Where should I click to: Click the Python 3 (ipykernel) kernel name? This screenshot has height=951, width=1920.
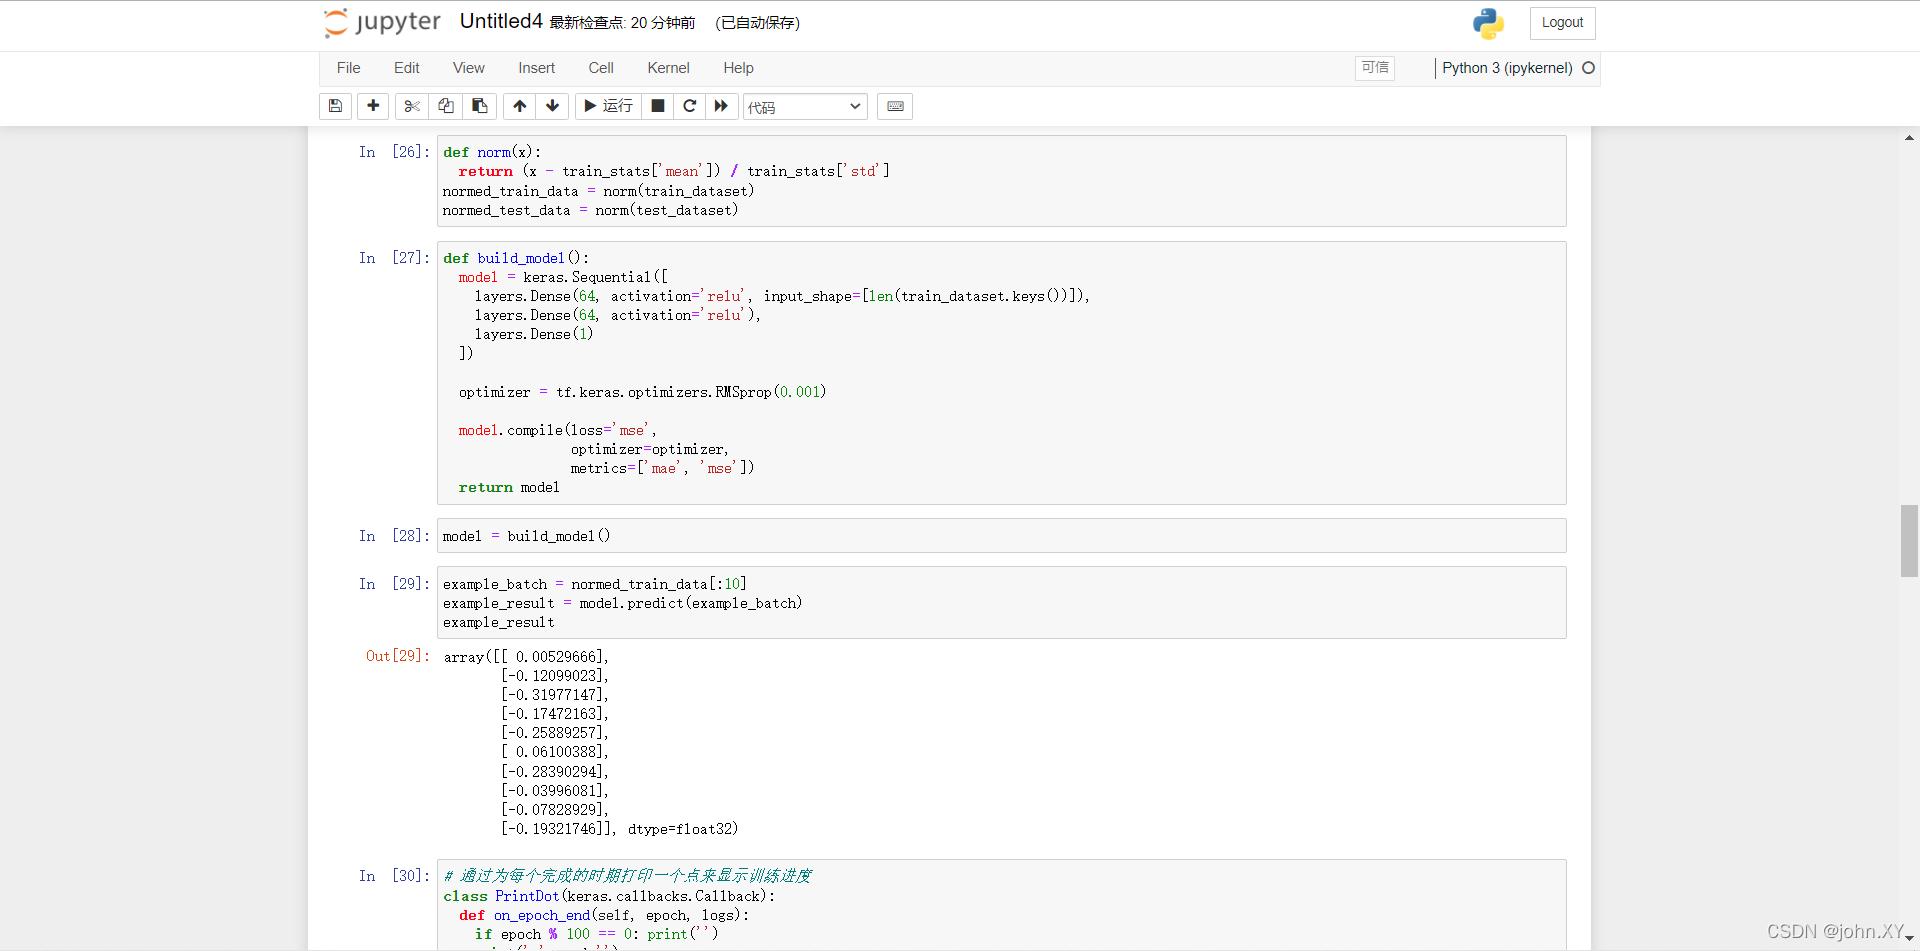click(1507, 68)
